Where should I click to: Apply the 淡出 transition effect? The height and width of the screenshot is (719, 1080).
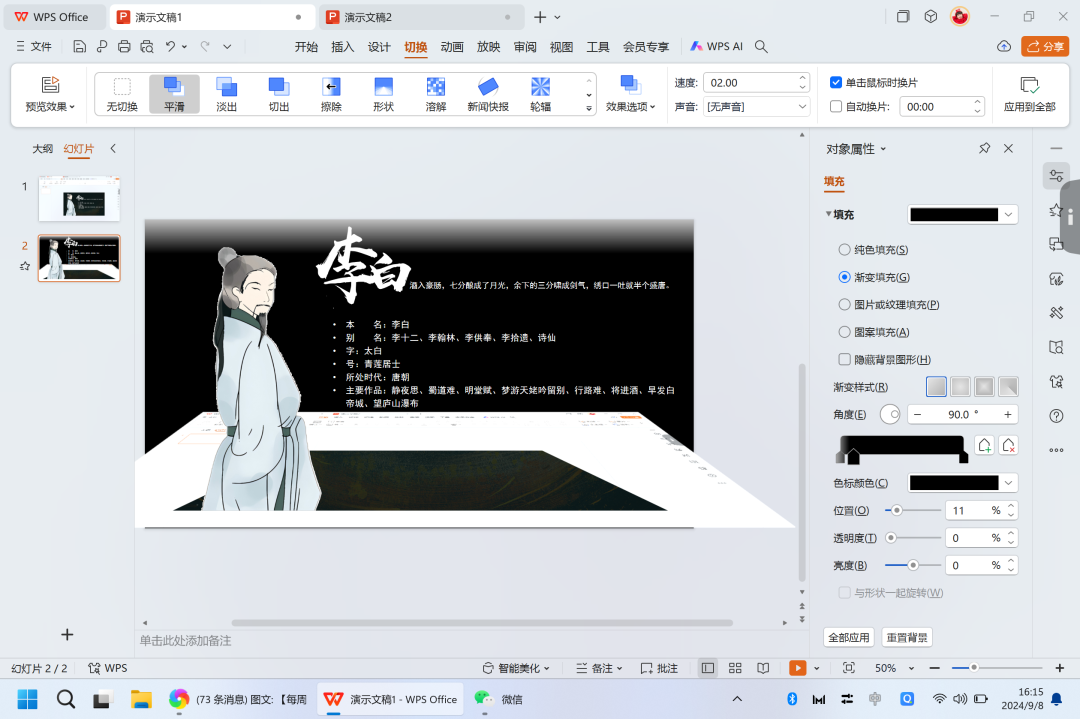(227, 94)
